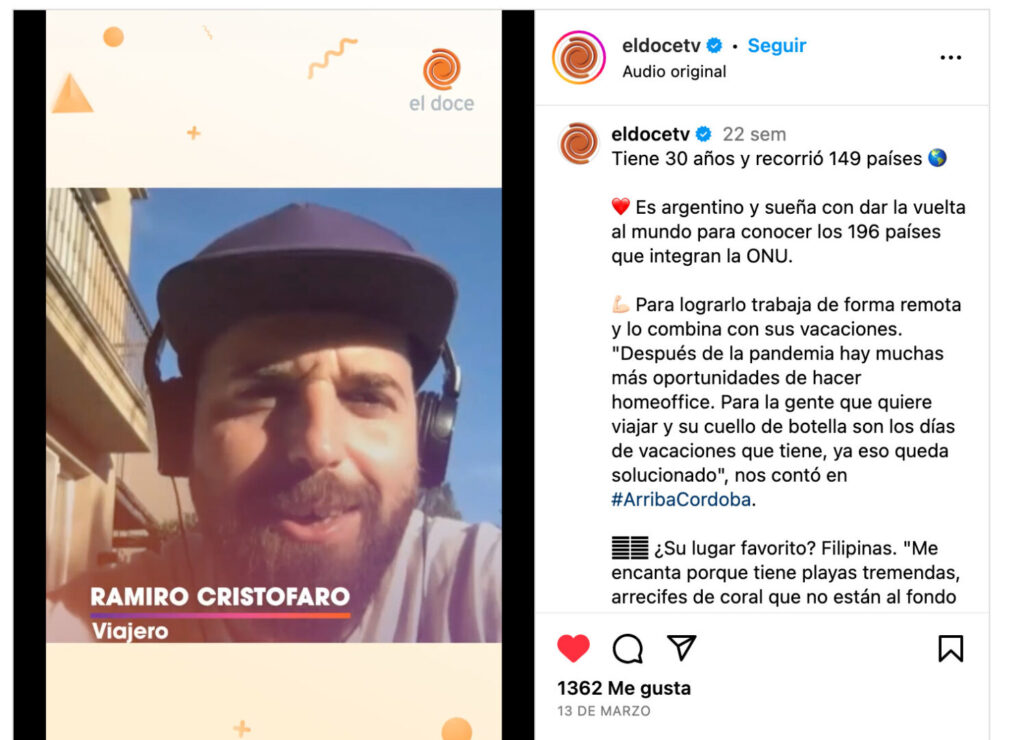1024x740 pixels.
Task: Click the 13 DE MARZO date stamp
Action: [x=603, y=711]
